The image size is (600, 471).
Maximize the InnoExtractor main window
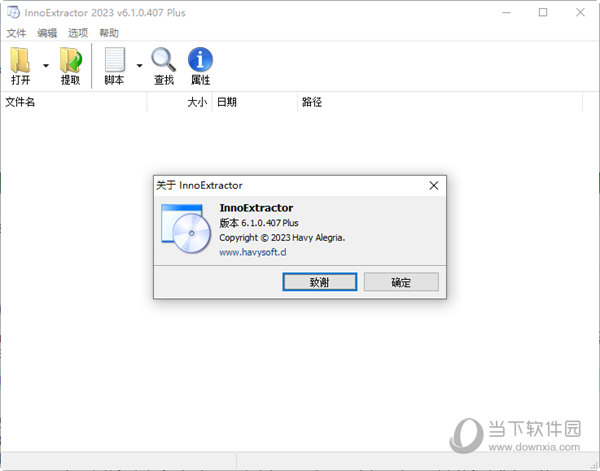(543, 12)
